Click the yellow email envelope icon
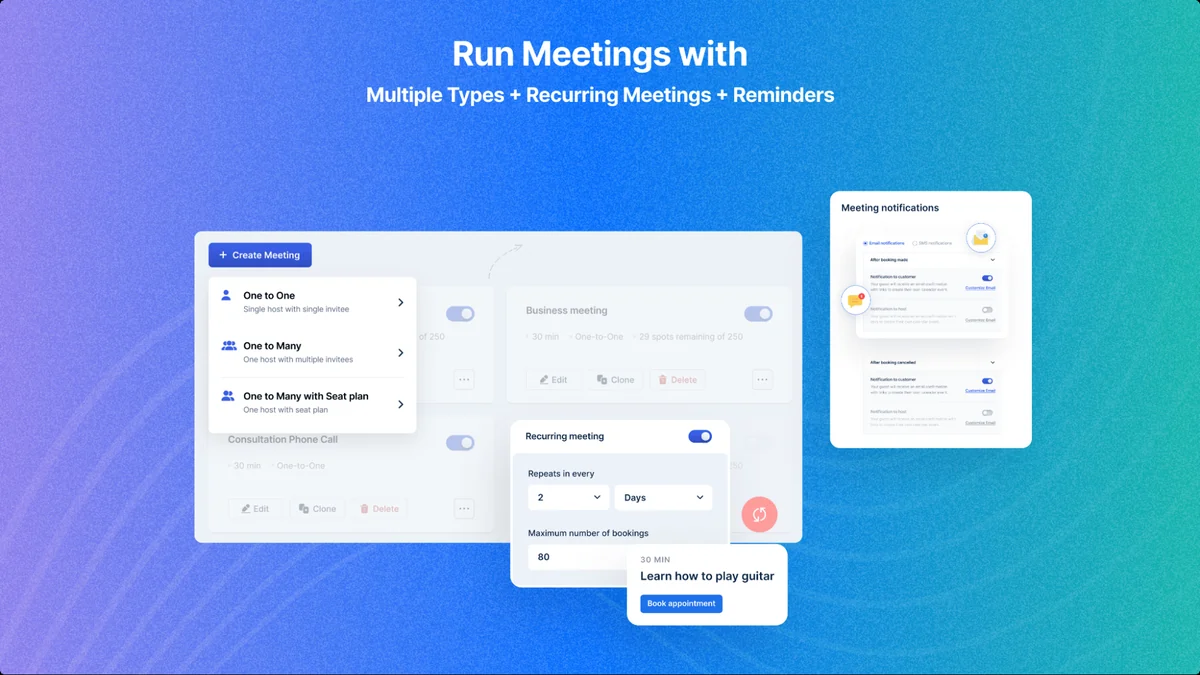 (x=981, y=238)
